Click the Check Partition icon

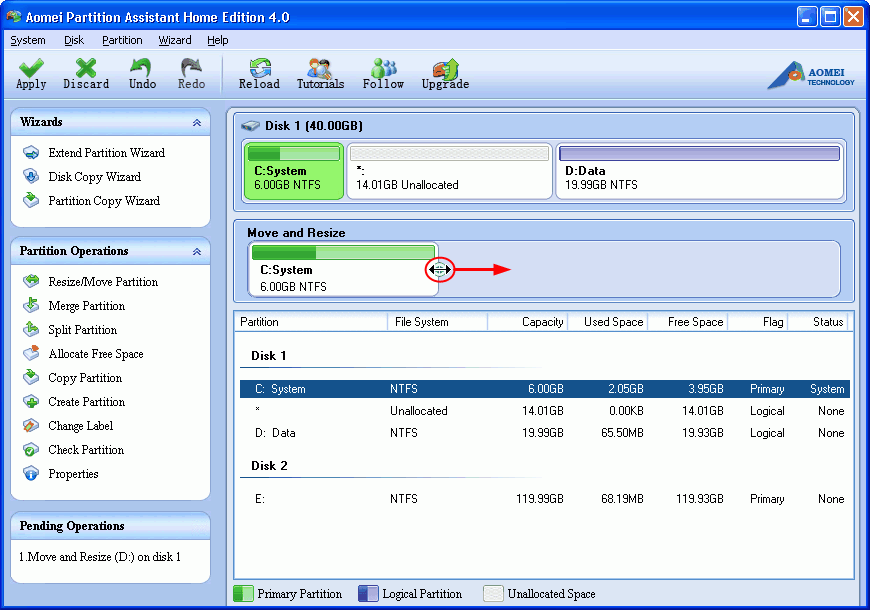(x=31, y=450)
